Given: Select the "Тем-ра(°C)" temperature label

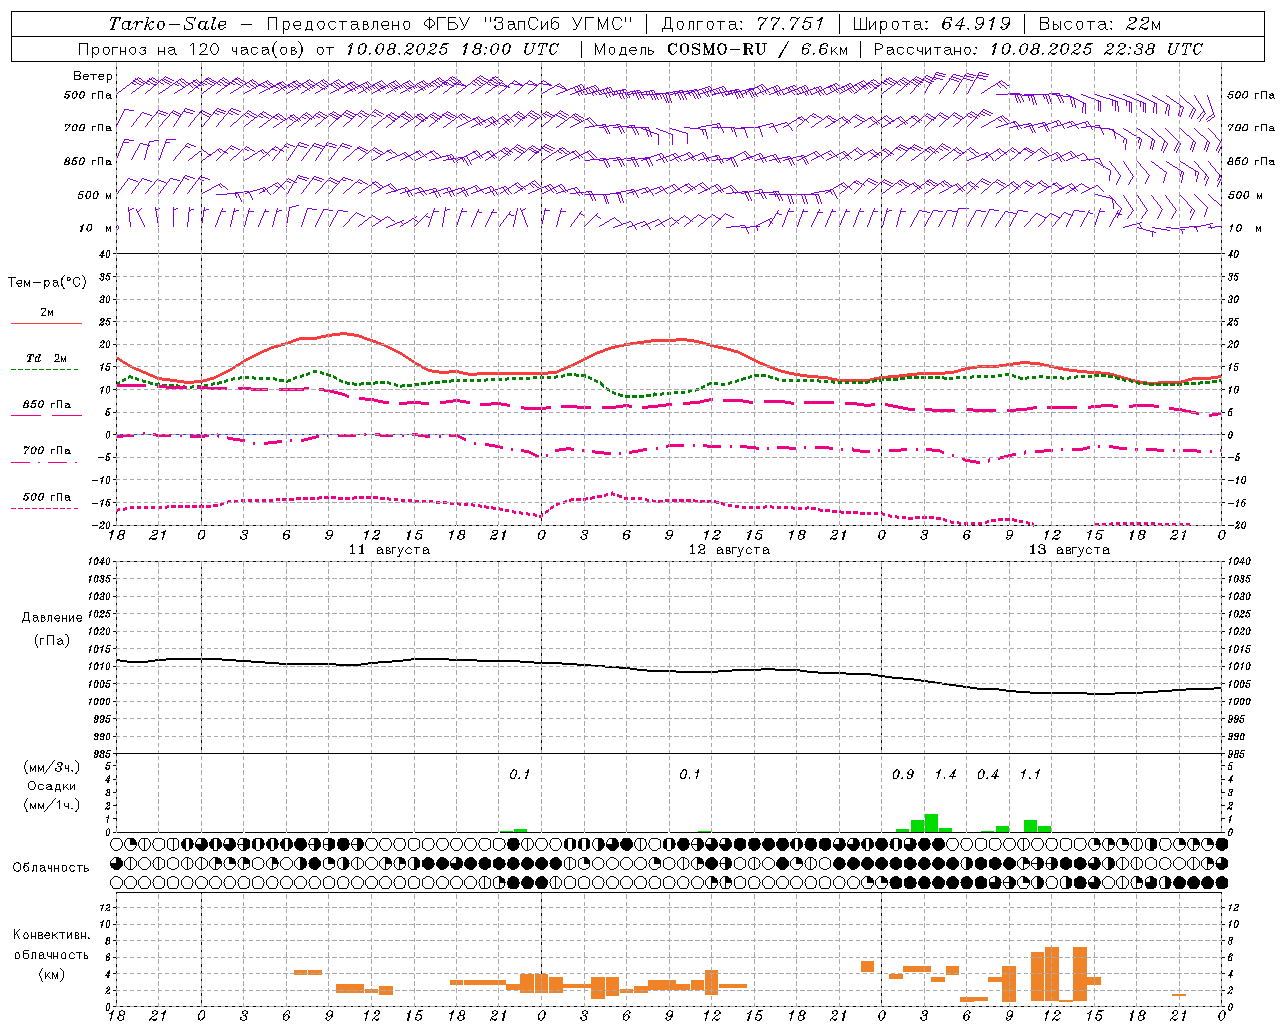Looking at the screenshot, I should pyautogui.click(x=47, y=283).
